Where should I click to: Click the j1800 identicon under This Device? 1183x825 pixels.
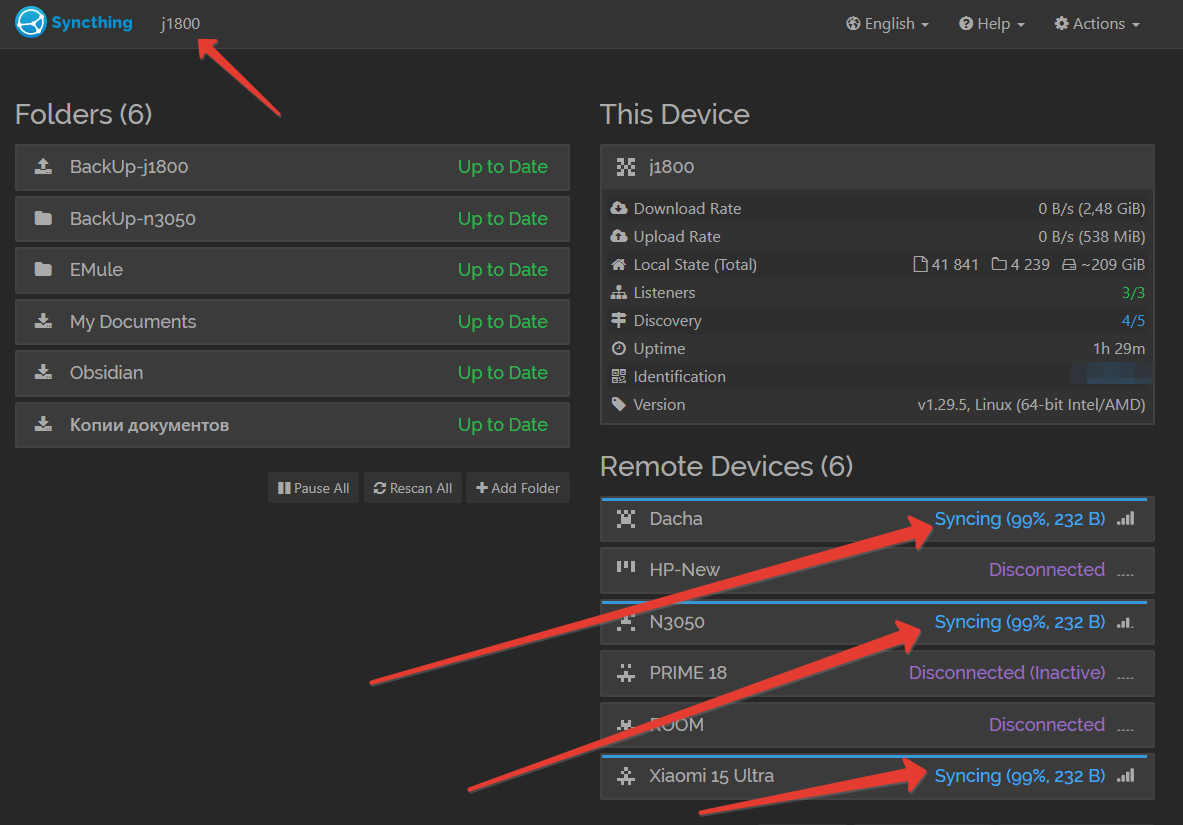[x=625, y=167]
